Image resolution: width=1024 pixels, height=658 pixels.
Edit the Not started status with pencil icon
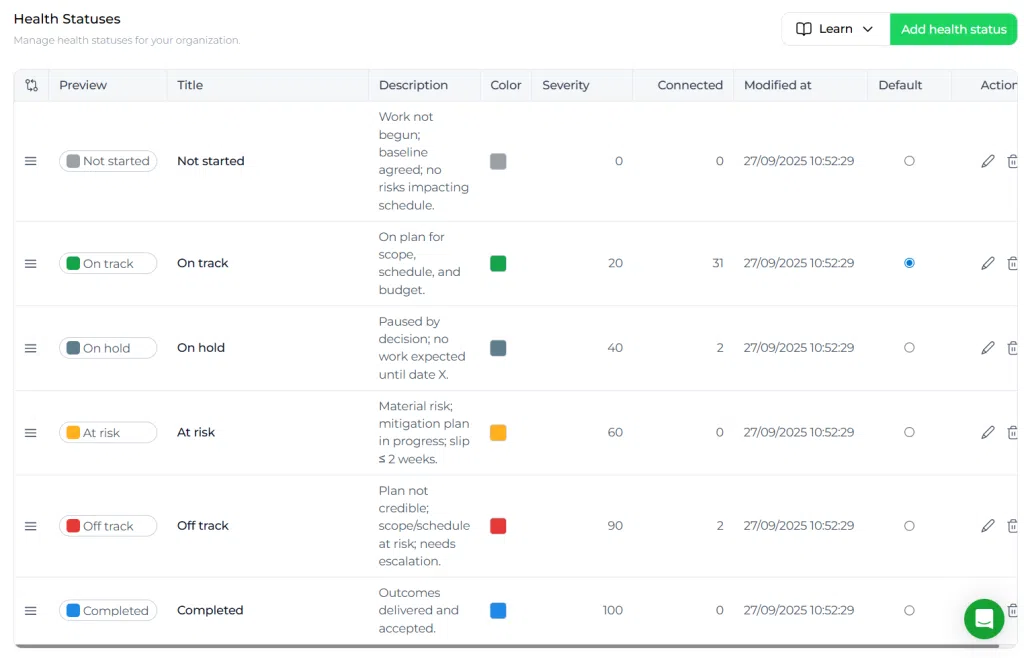[987, 161]
